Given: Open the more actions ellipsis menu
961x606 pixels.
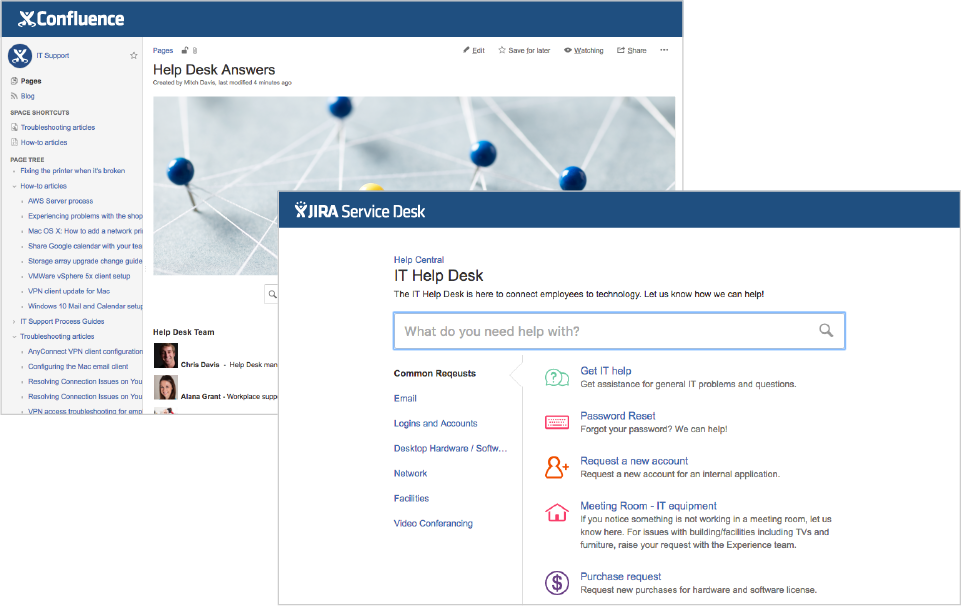Looking at the screenshot, I should [x=664, y=50].
